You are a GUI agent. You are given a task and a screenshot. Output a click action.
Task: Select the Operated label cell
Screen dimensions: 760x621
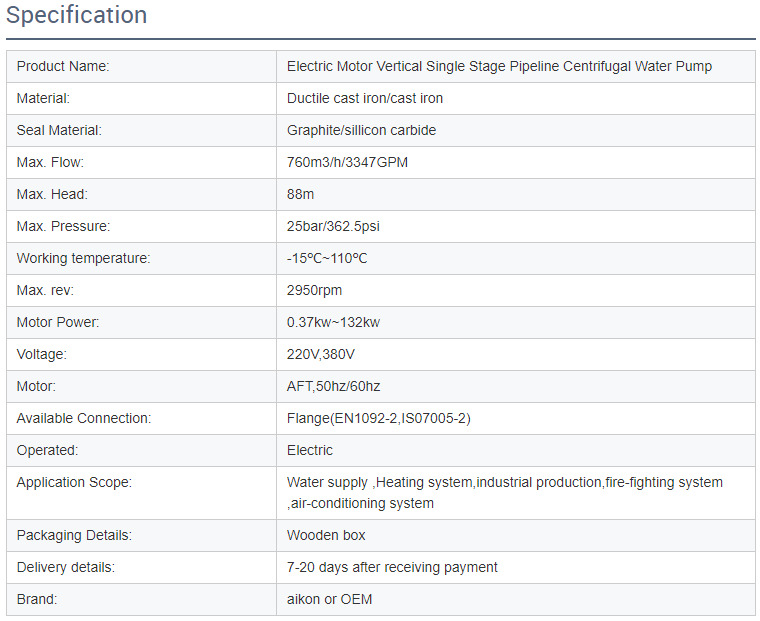pos(142,450)
